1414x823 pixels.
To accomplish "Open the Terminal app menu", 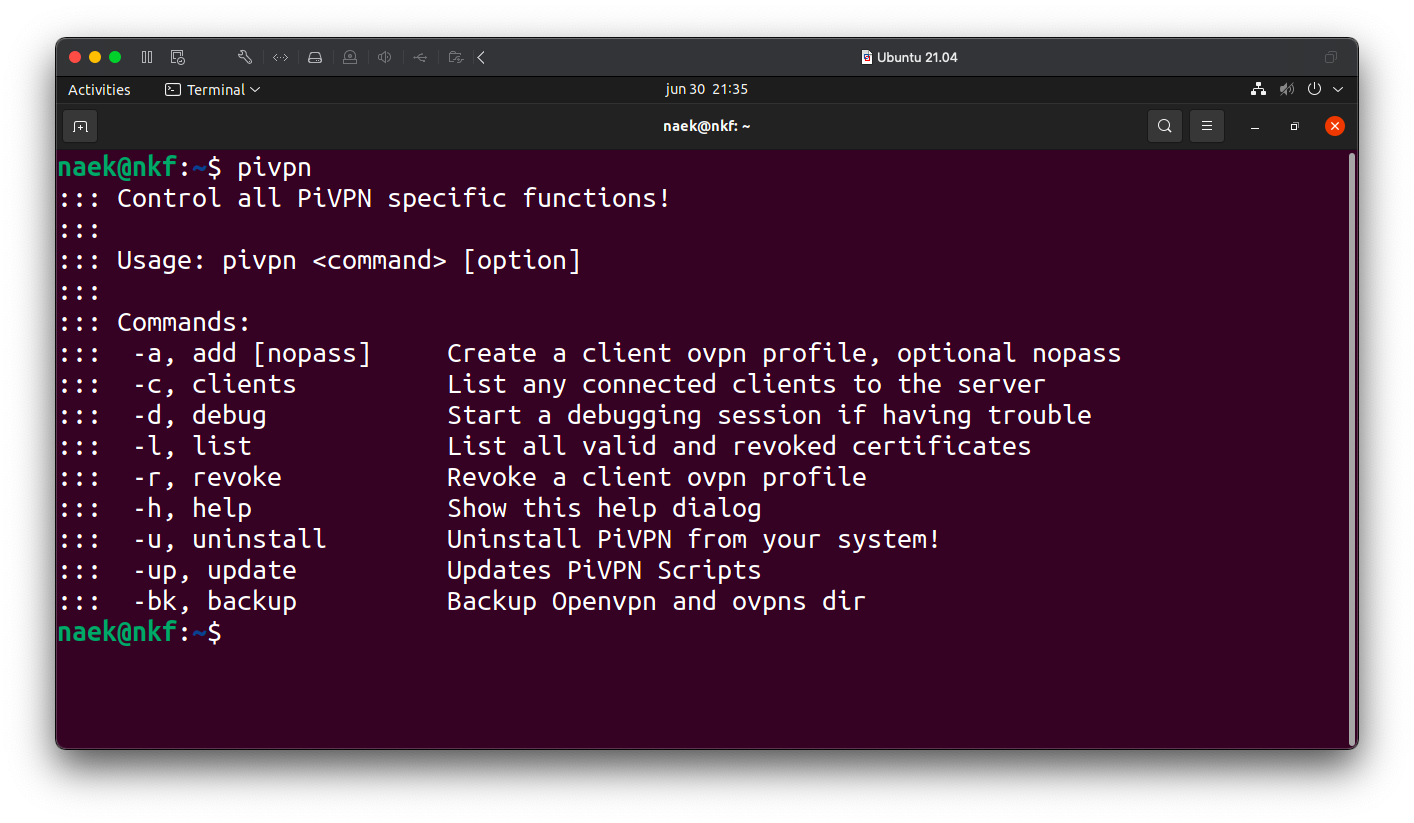I will click(x=212, y=89).
